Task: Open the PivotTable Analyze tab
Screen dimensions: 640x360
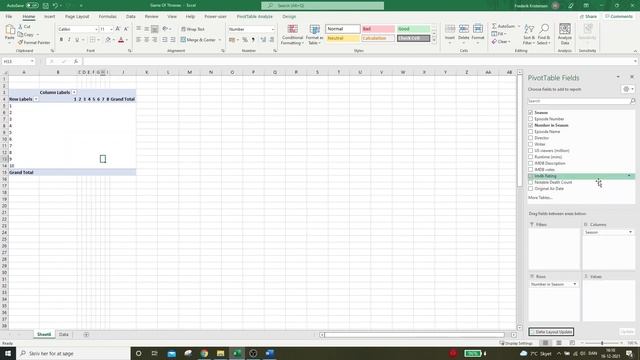Action: [254, 17]
